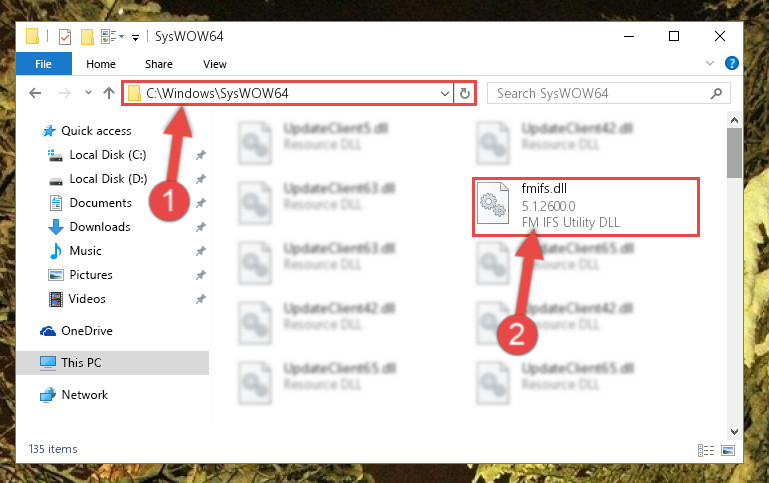Open the File menu tab
The image size is (769, 483).
click(43, 64)
